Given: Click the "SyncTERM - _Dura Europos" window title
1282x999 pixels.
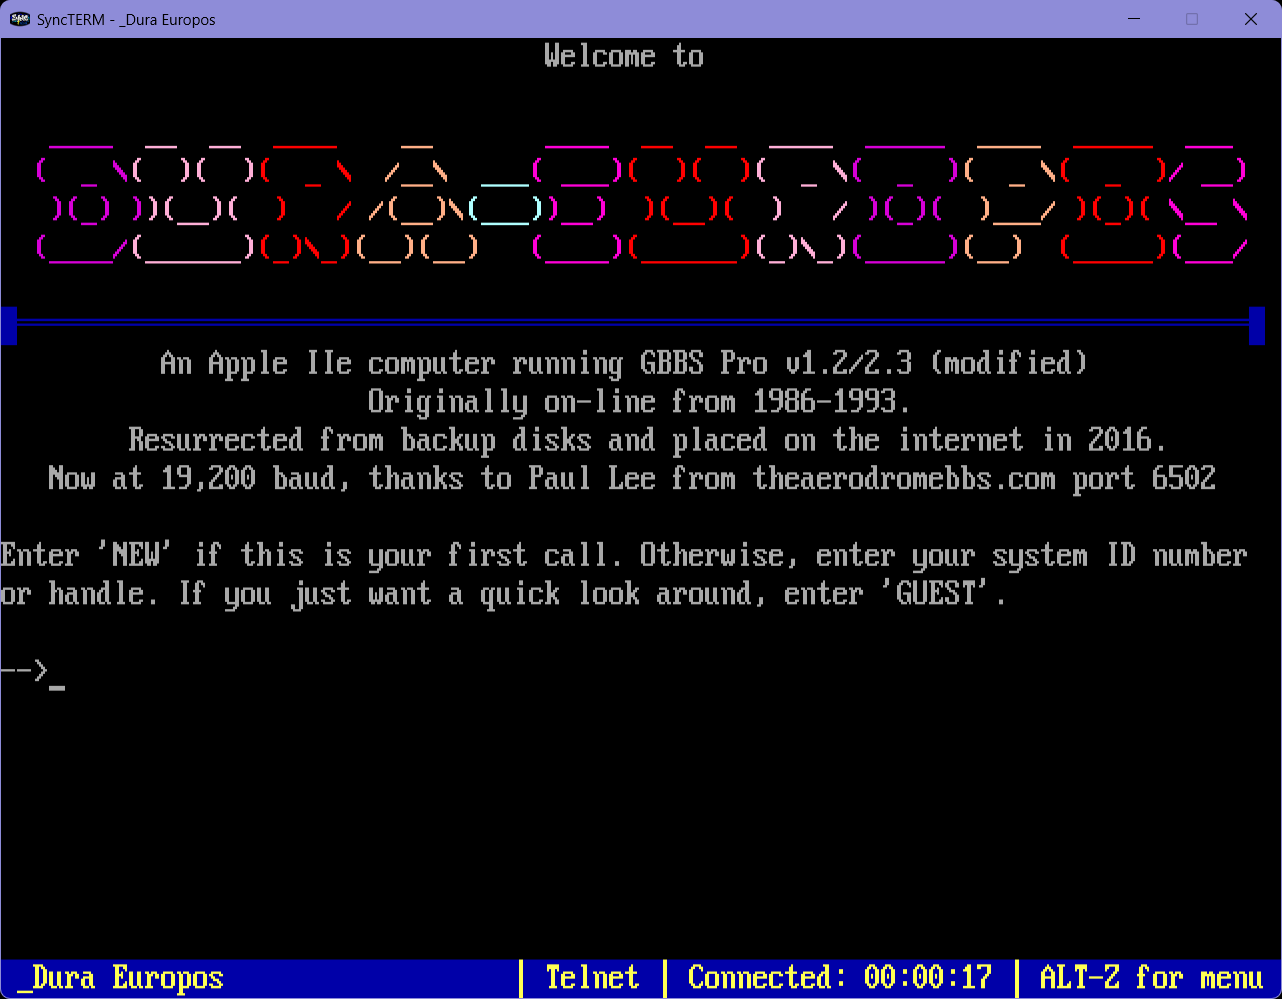Looking at the screenshot, I should pyautogui.click(x=126, y=19).
